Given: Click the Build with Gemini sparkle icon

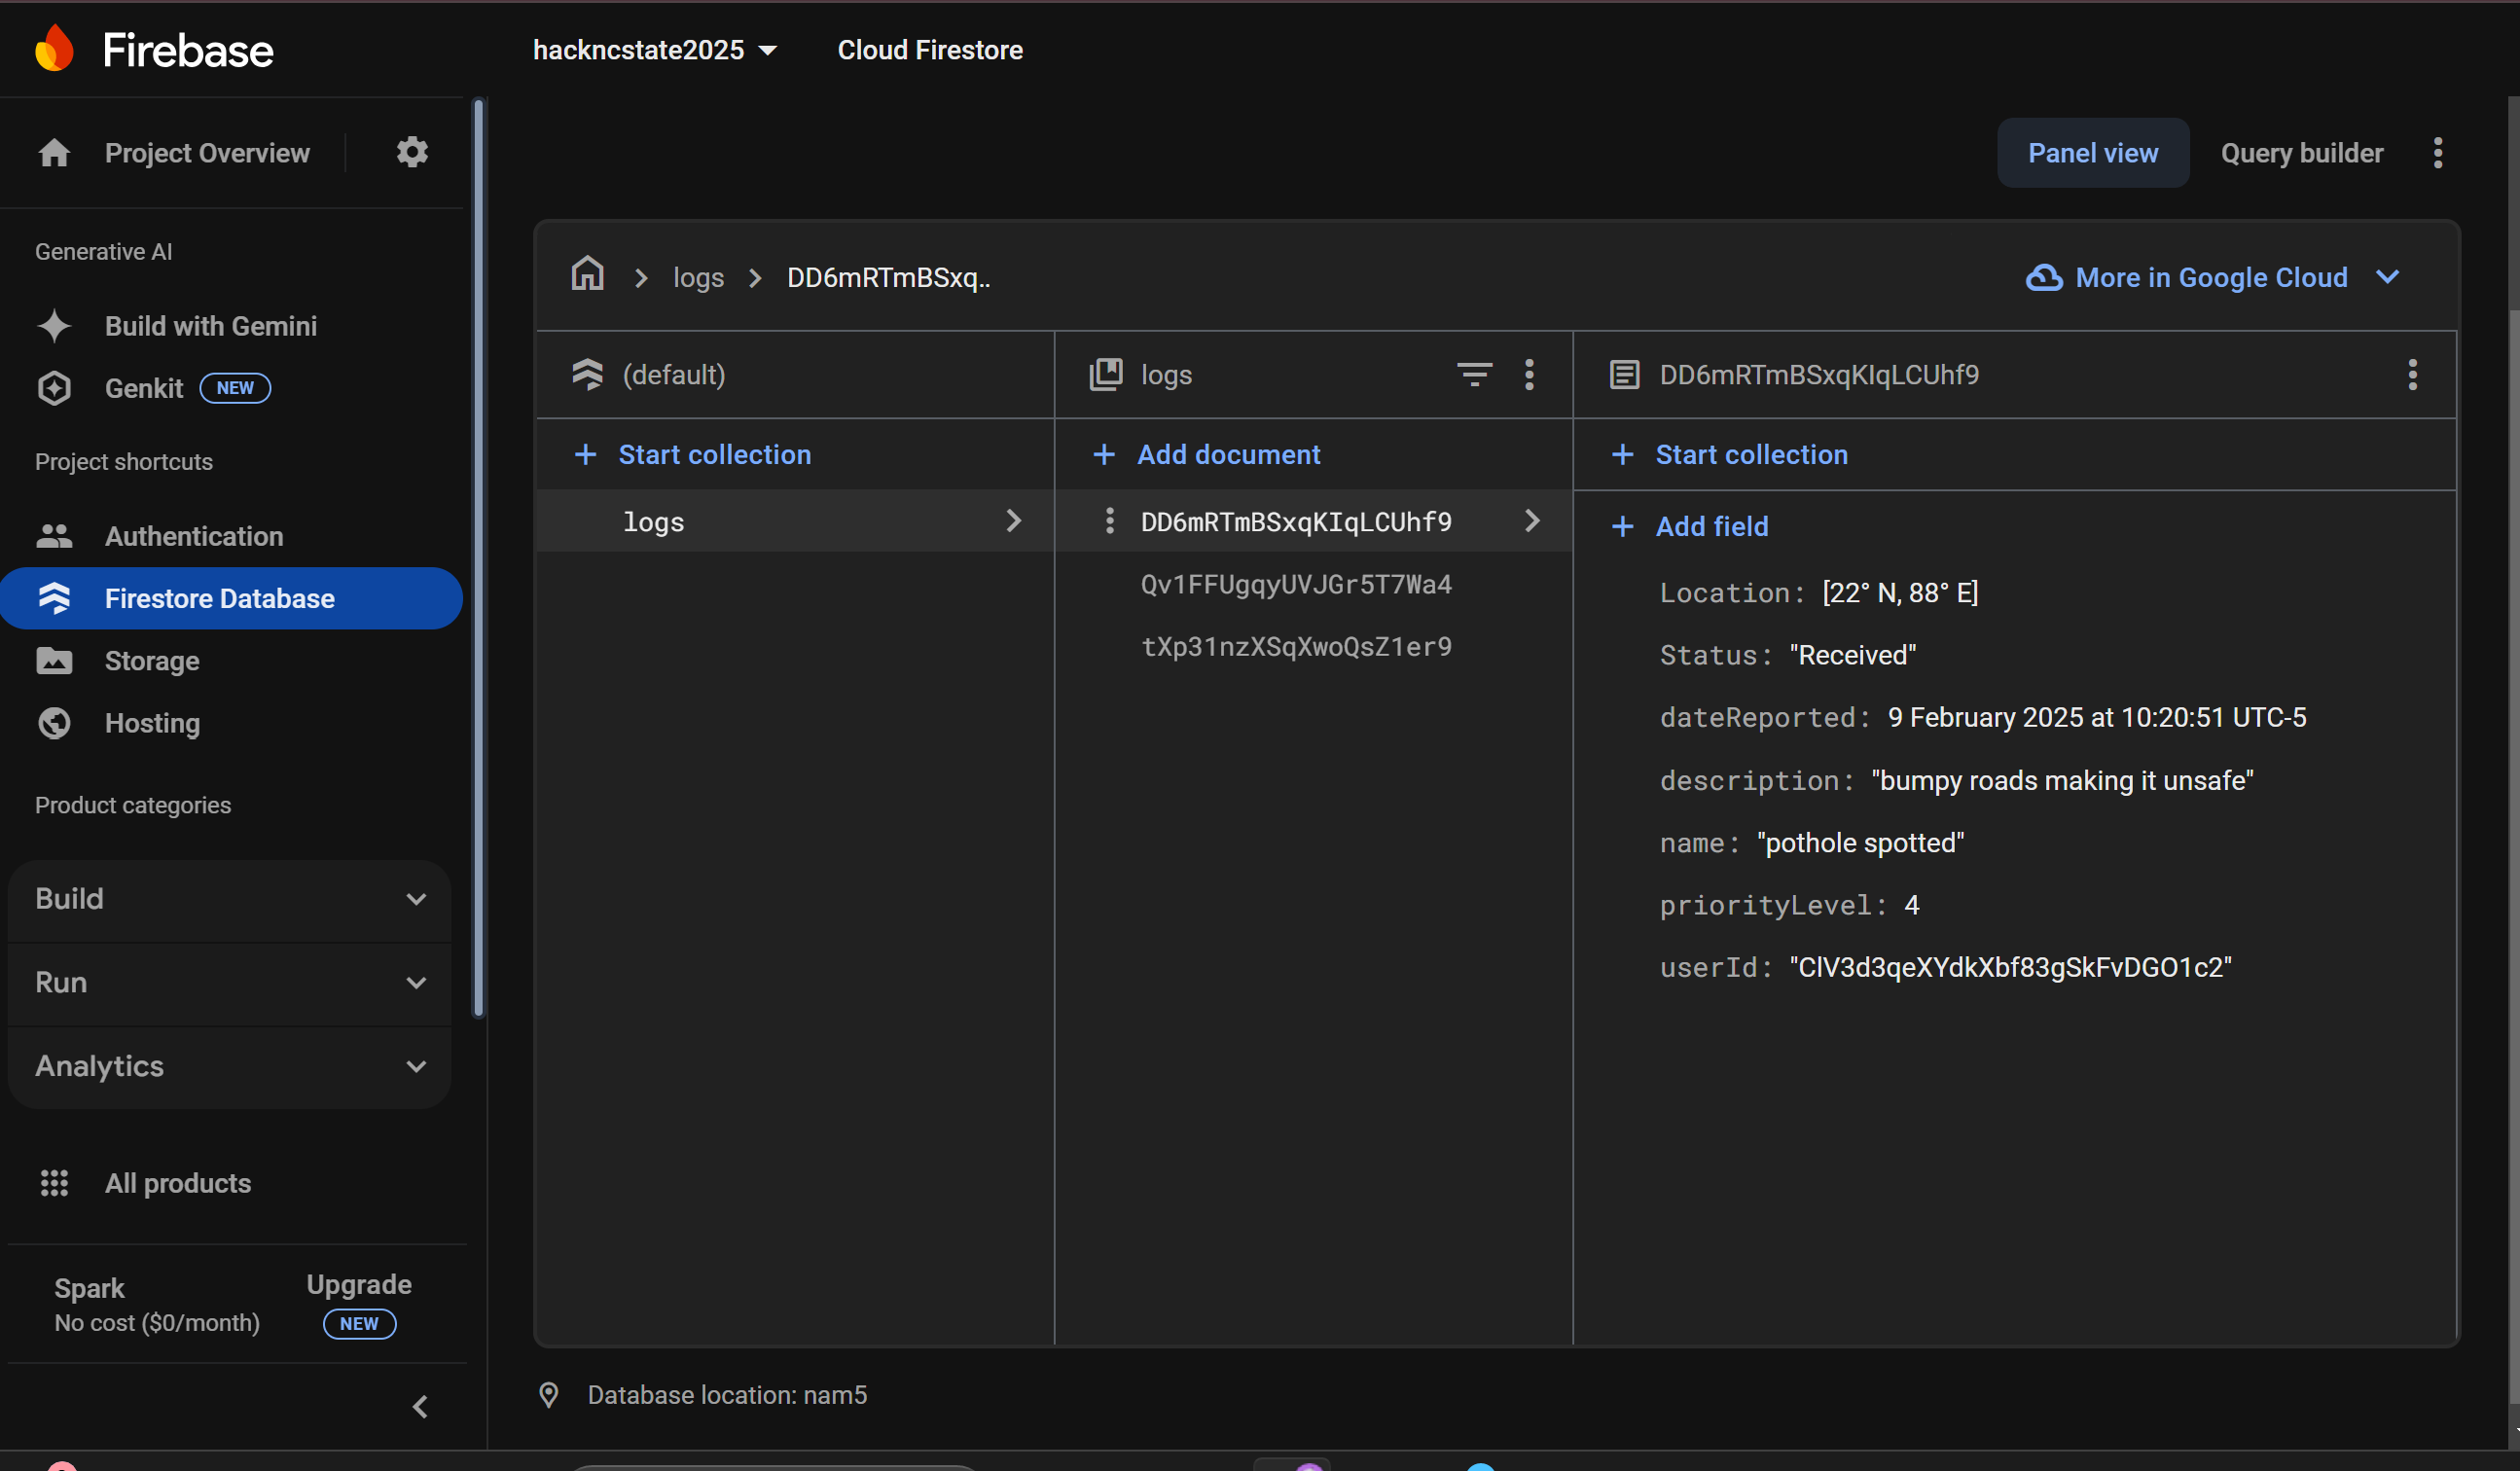Looking at the screenshot, I should pyautogui.click(x=54, y=326).
